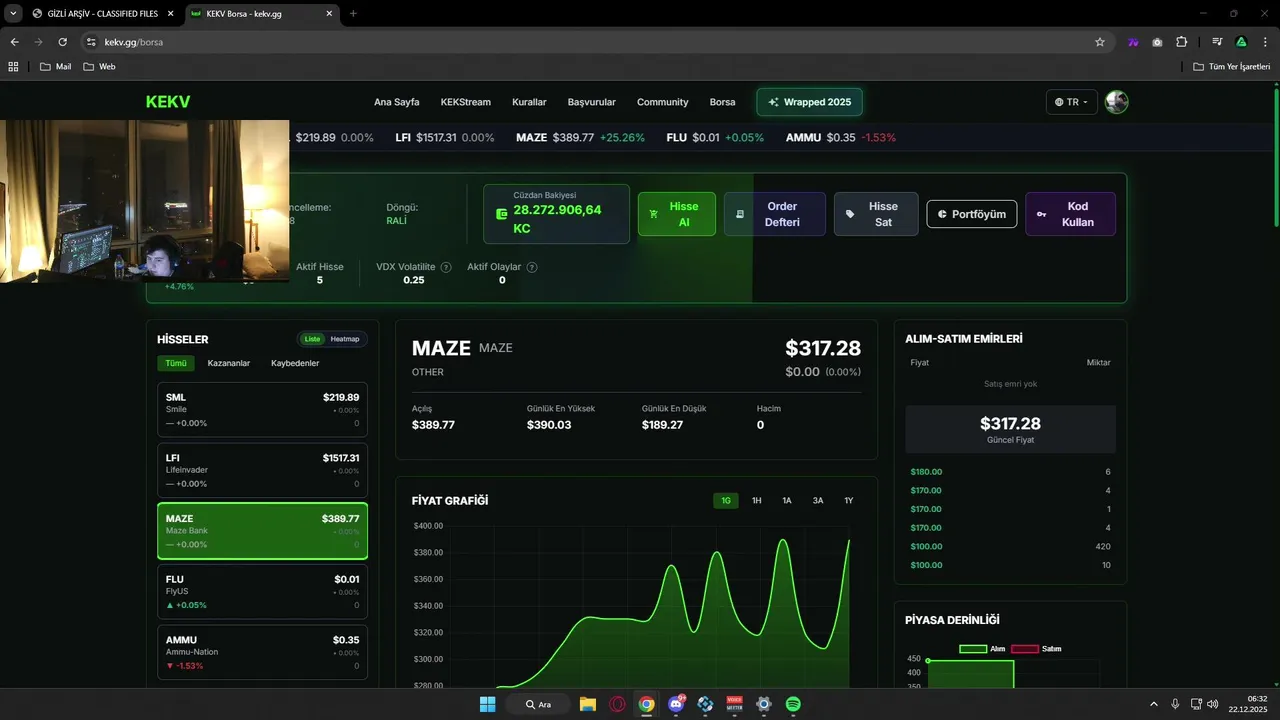Go back in browser history
The image size is (1280, 720).
14,42
